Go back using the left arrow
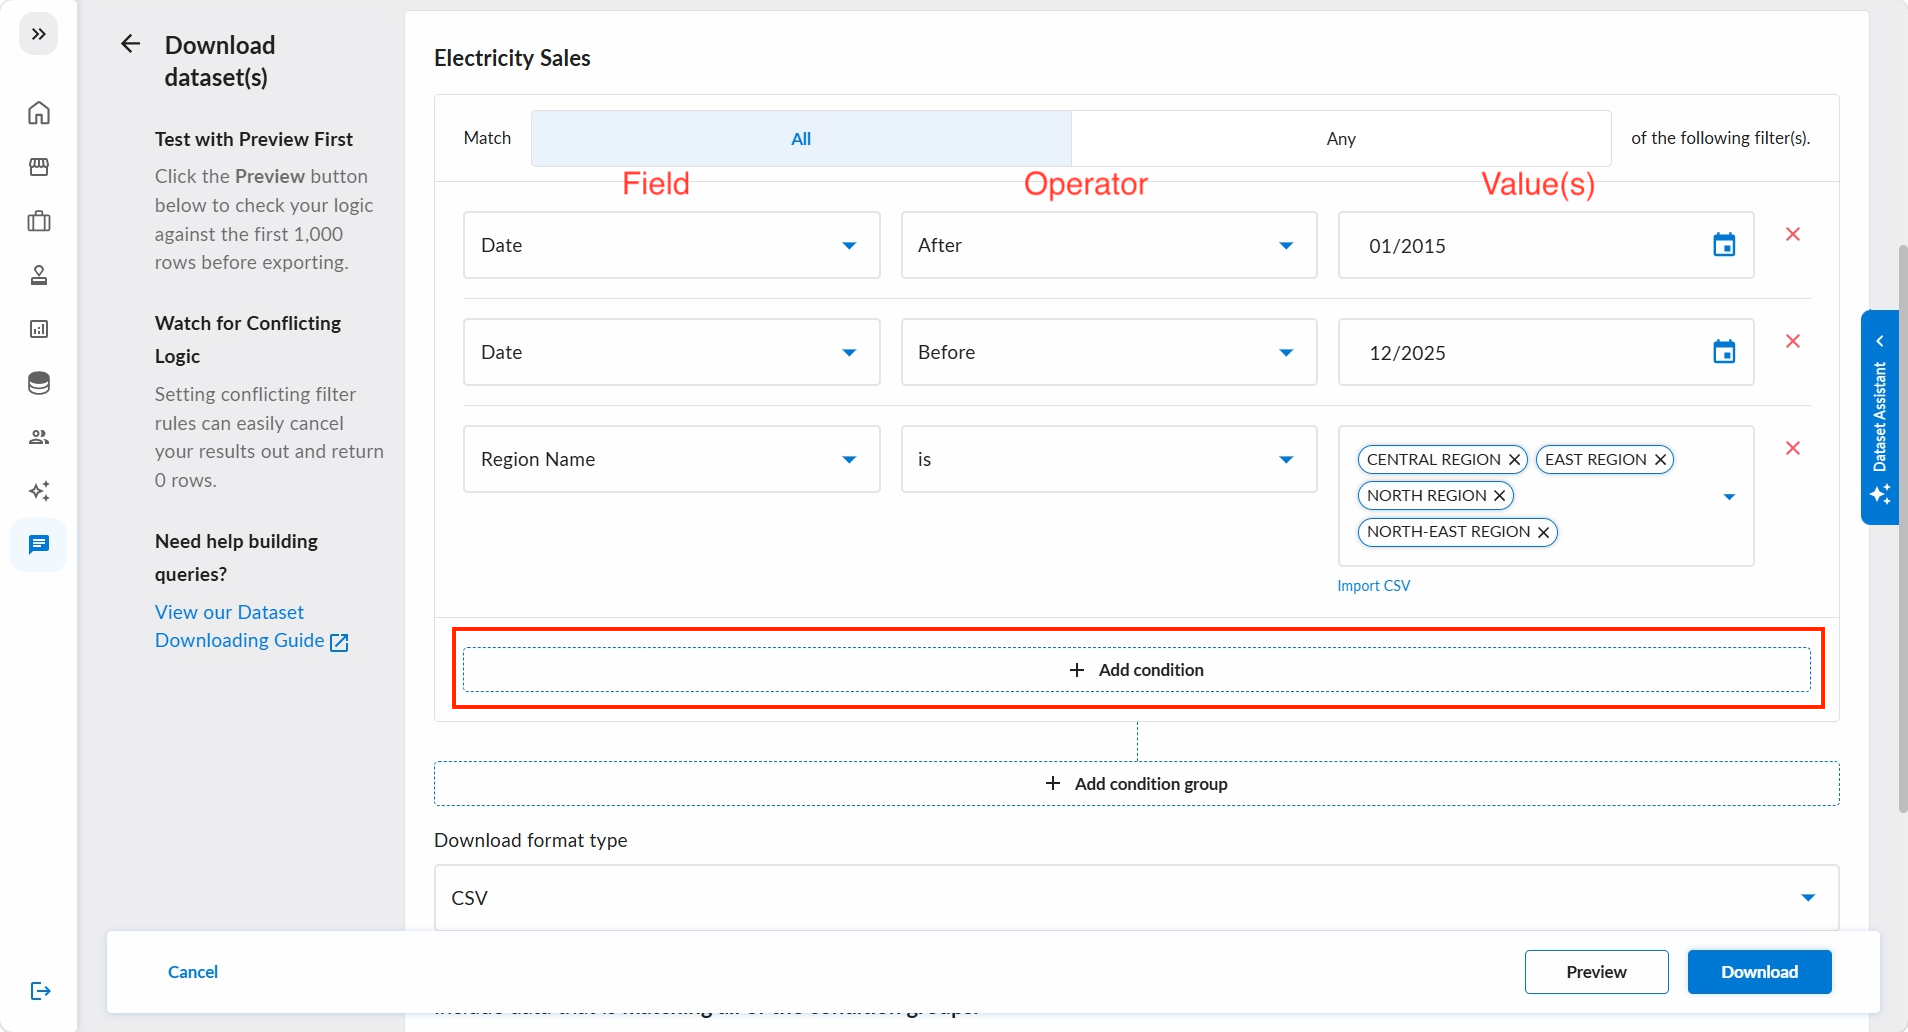Viewport: 1908px width, 1032px height. (130, 44)
